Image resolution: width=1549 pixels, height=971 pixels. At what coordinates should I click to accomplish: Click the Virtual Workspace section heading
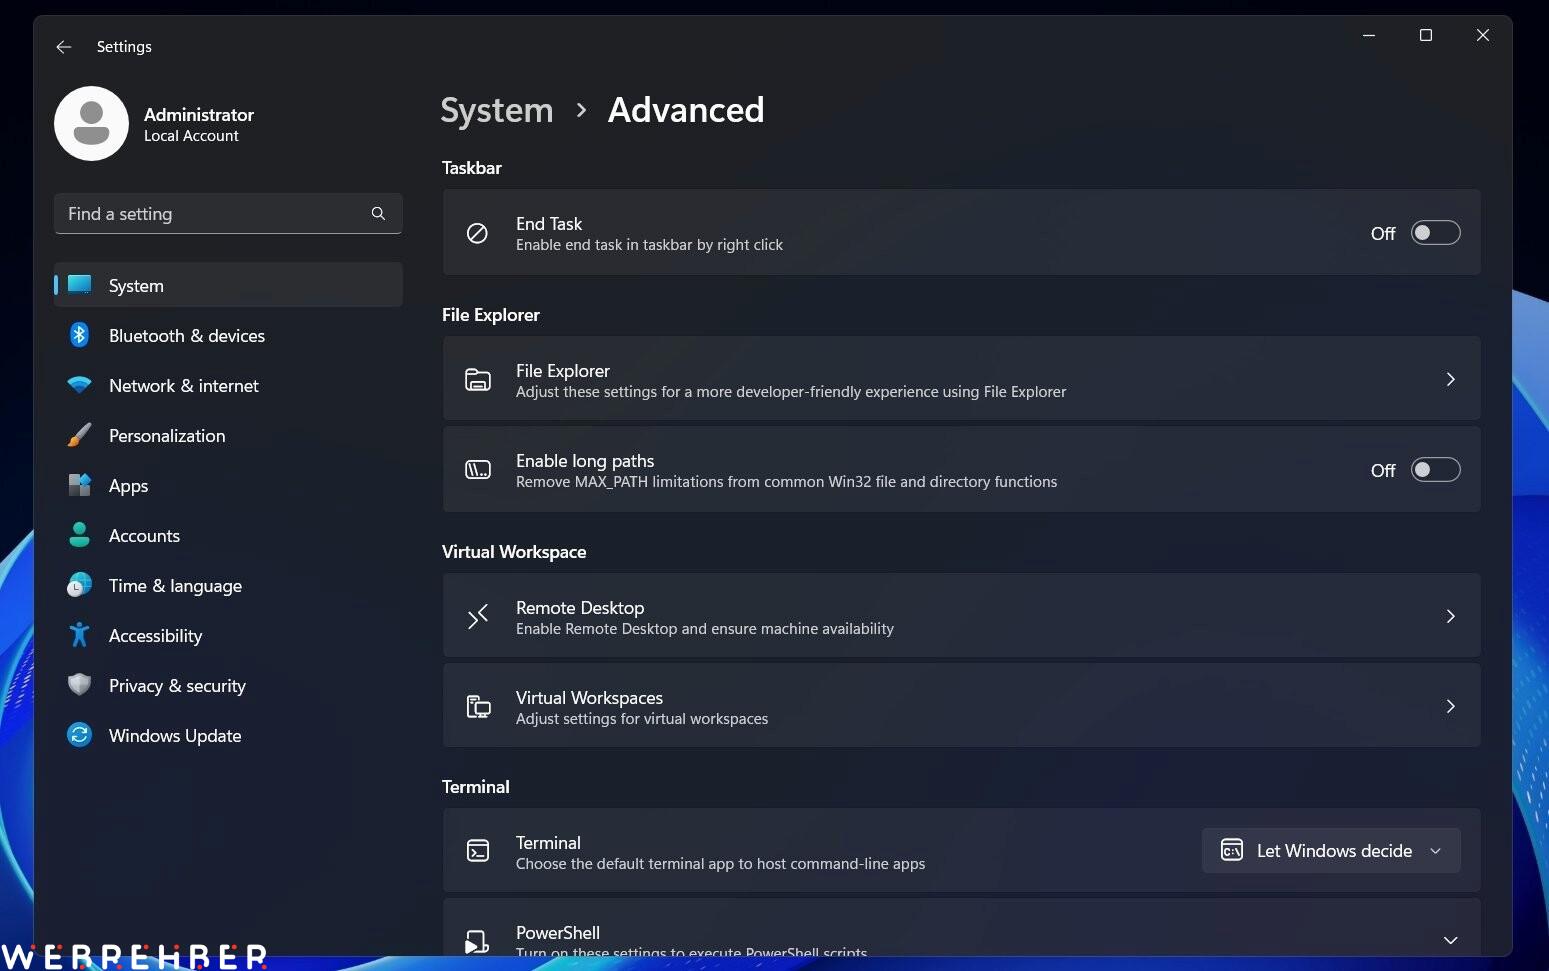(x=514, y=551)
